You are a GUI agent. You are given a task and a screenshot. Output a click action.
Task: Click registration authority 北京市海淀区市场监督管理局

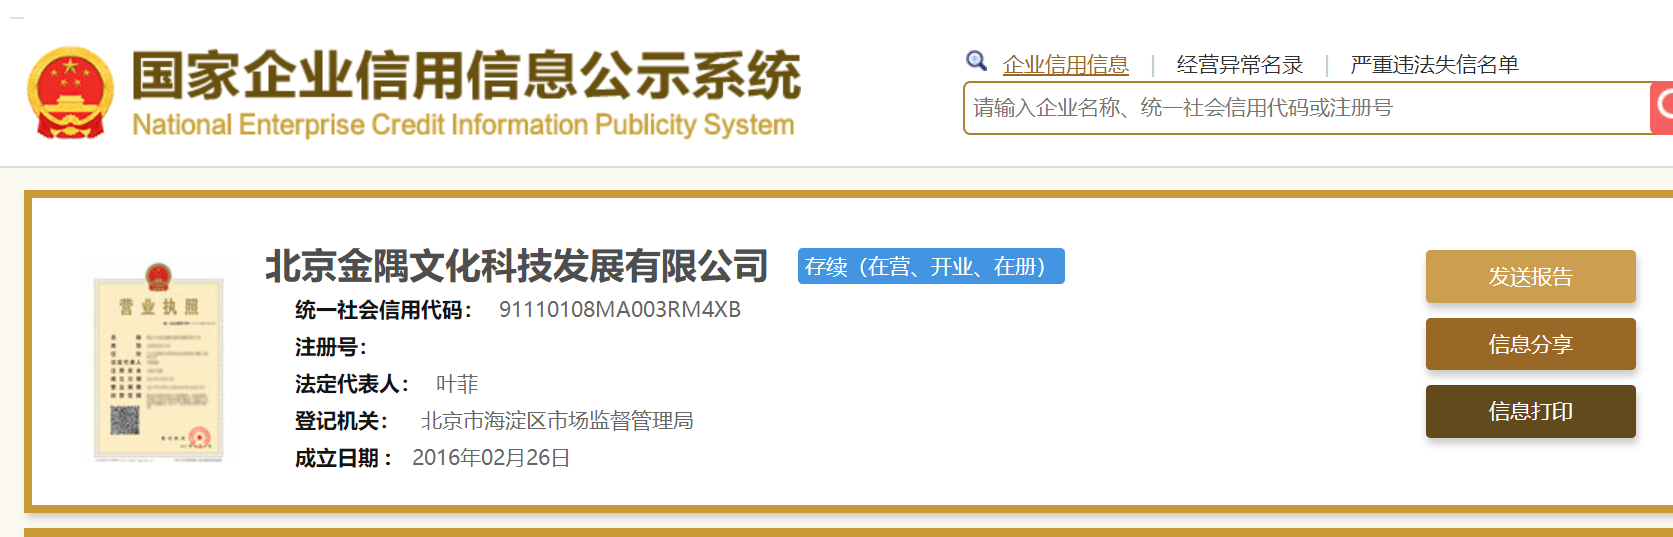coord(557,421)
